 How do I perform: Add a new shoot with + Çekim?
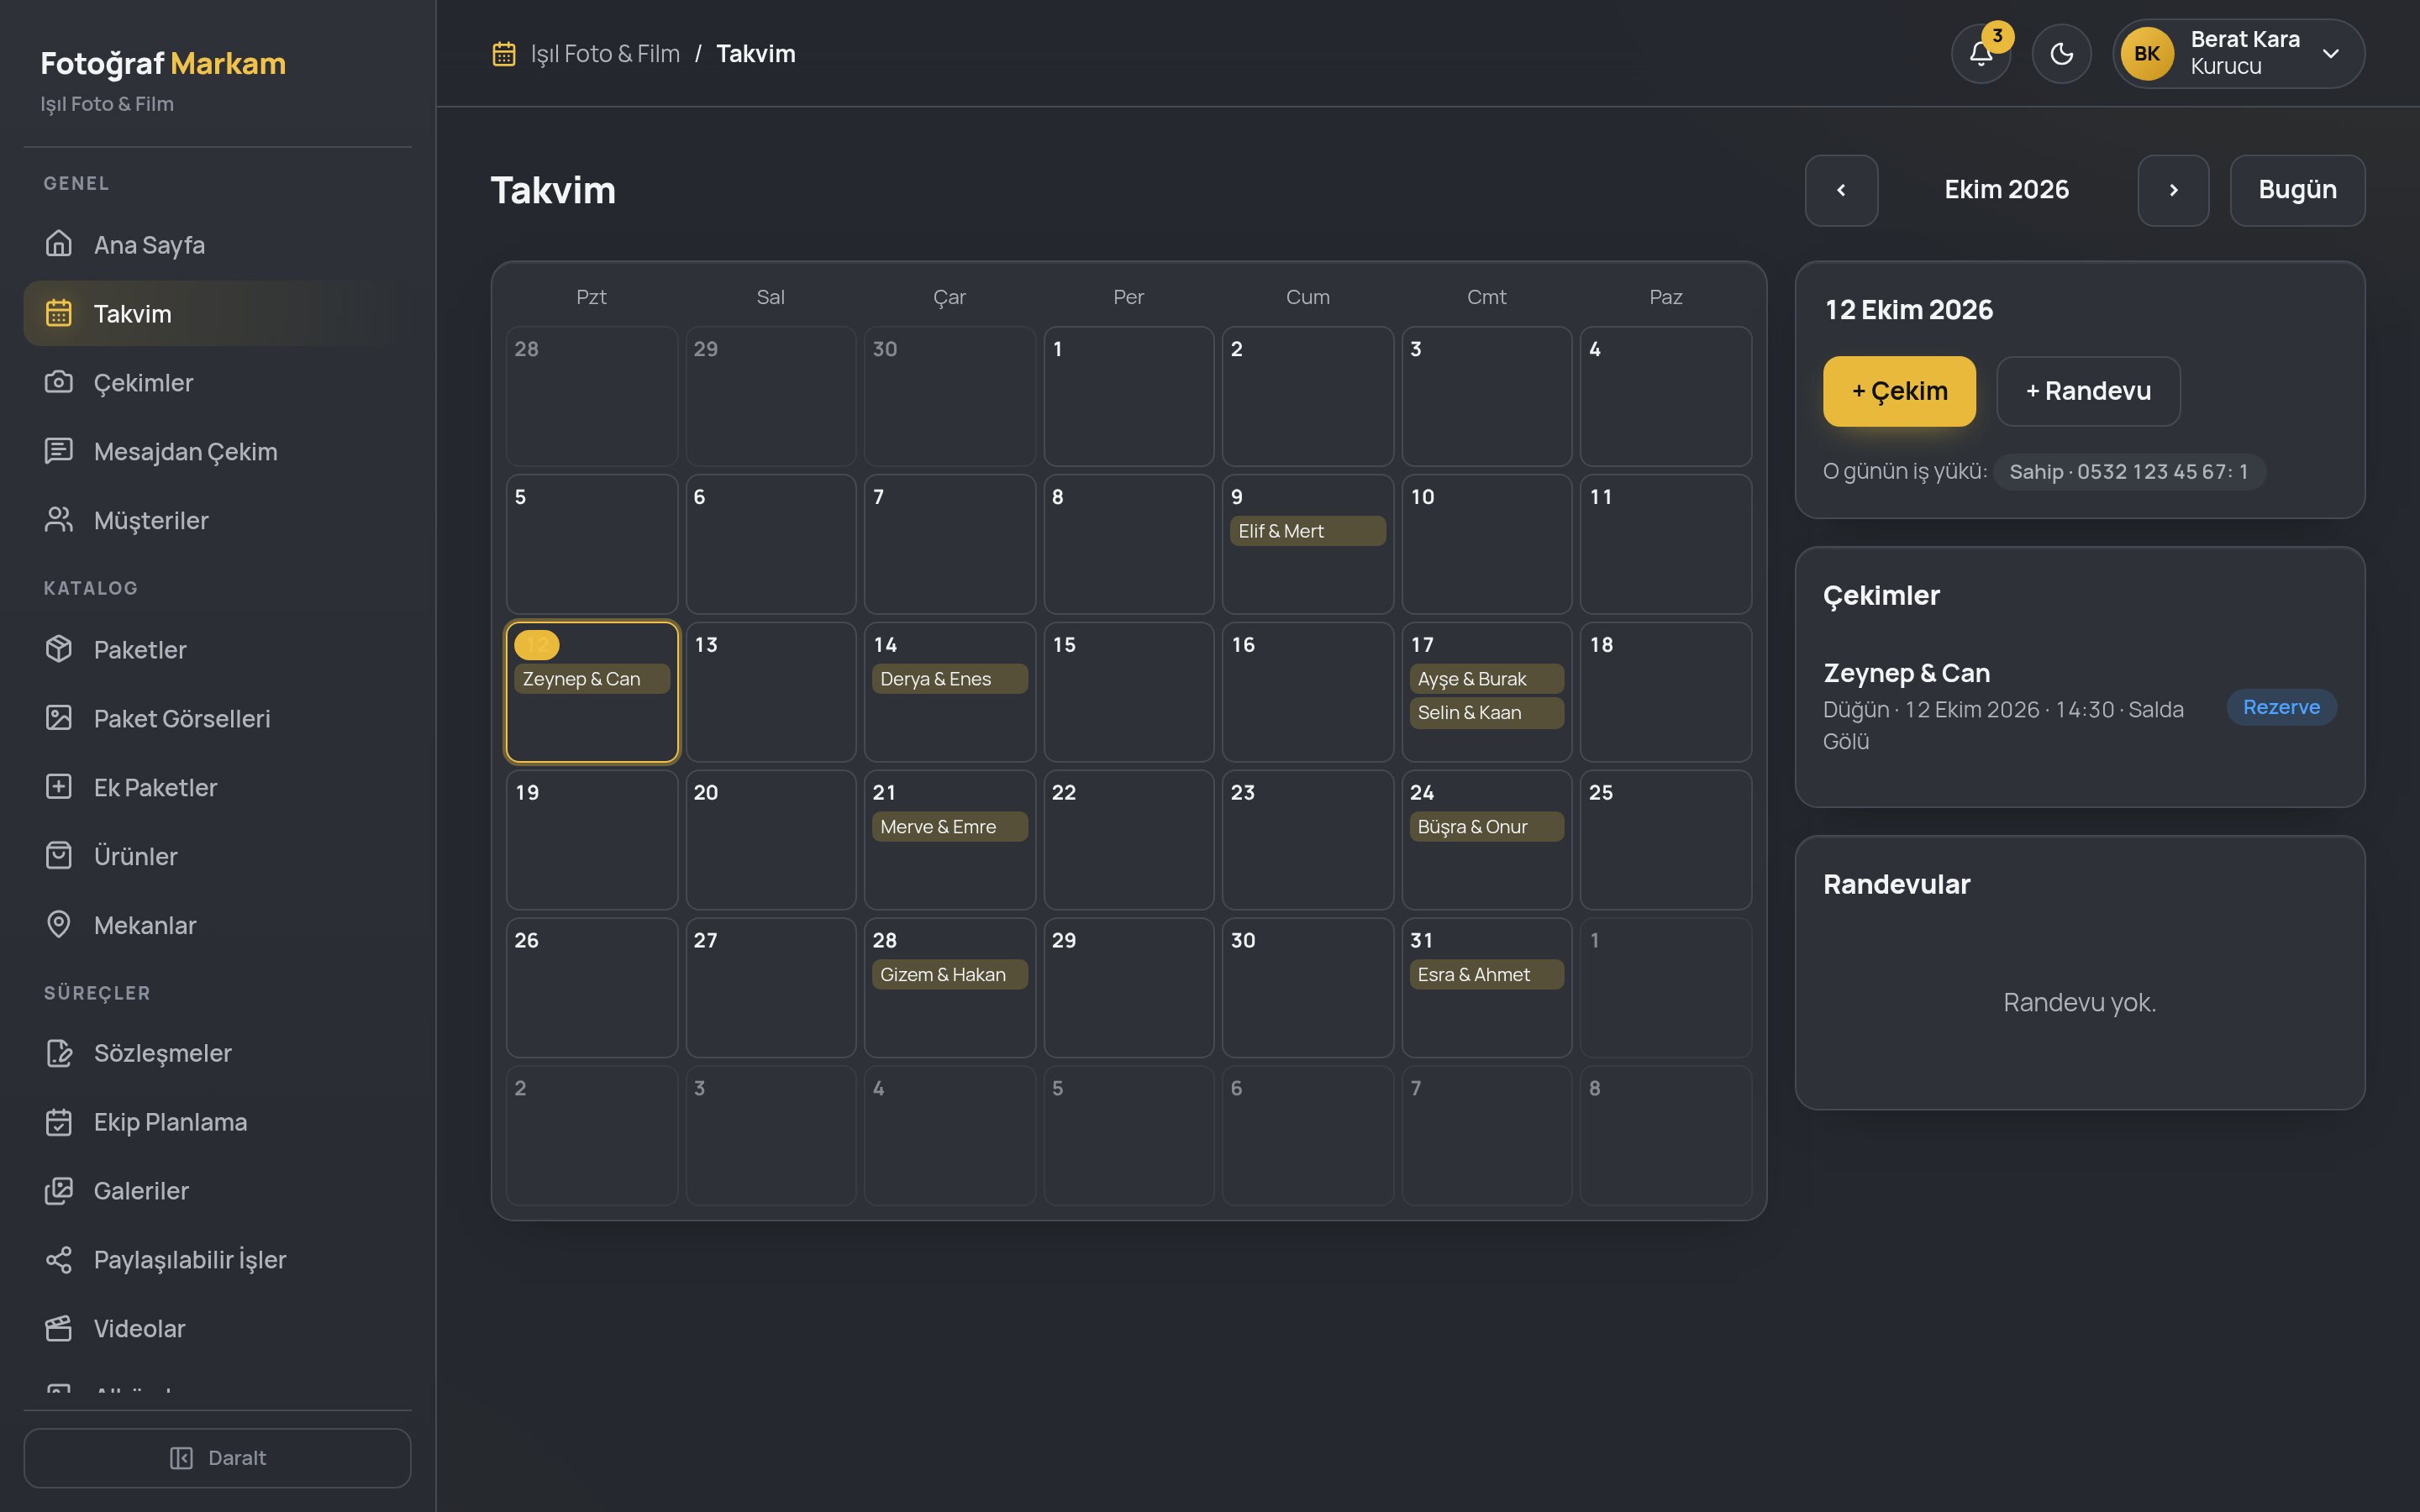1899,391
